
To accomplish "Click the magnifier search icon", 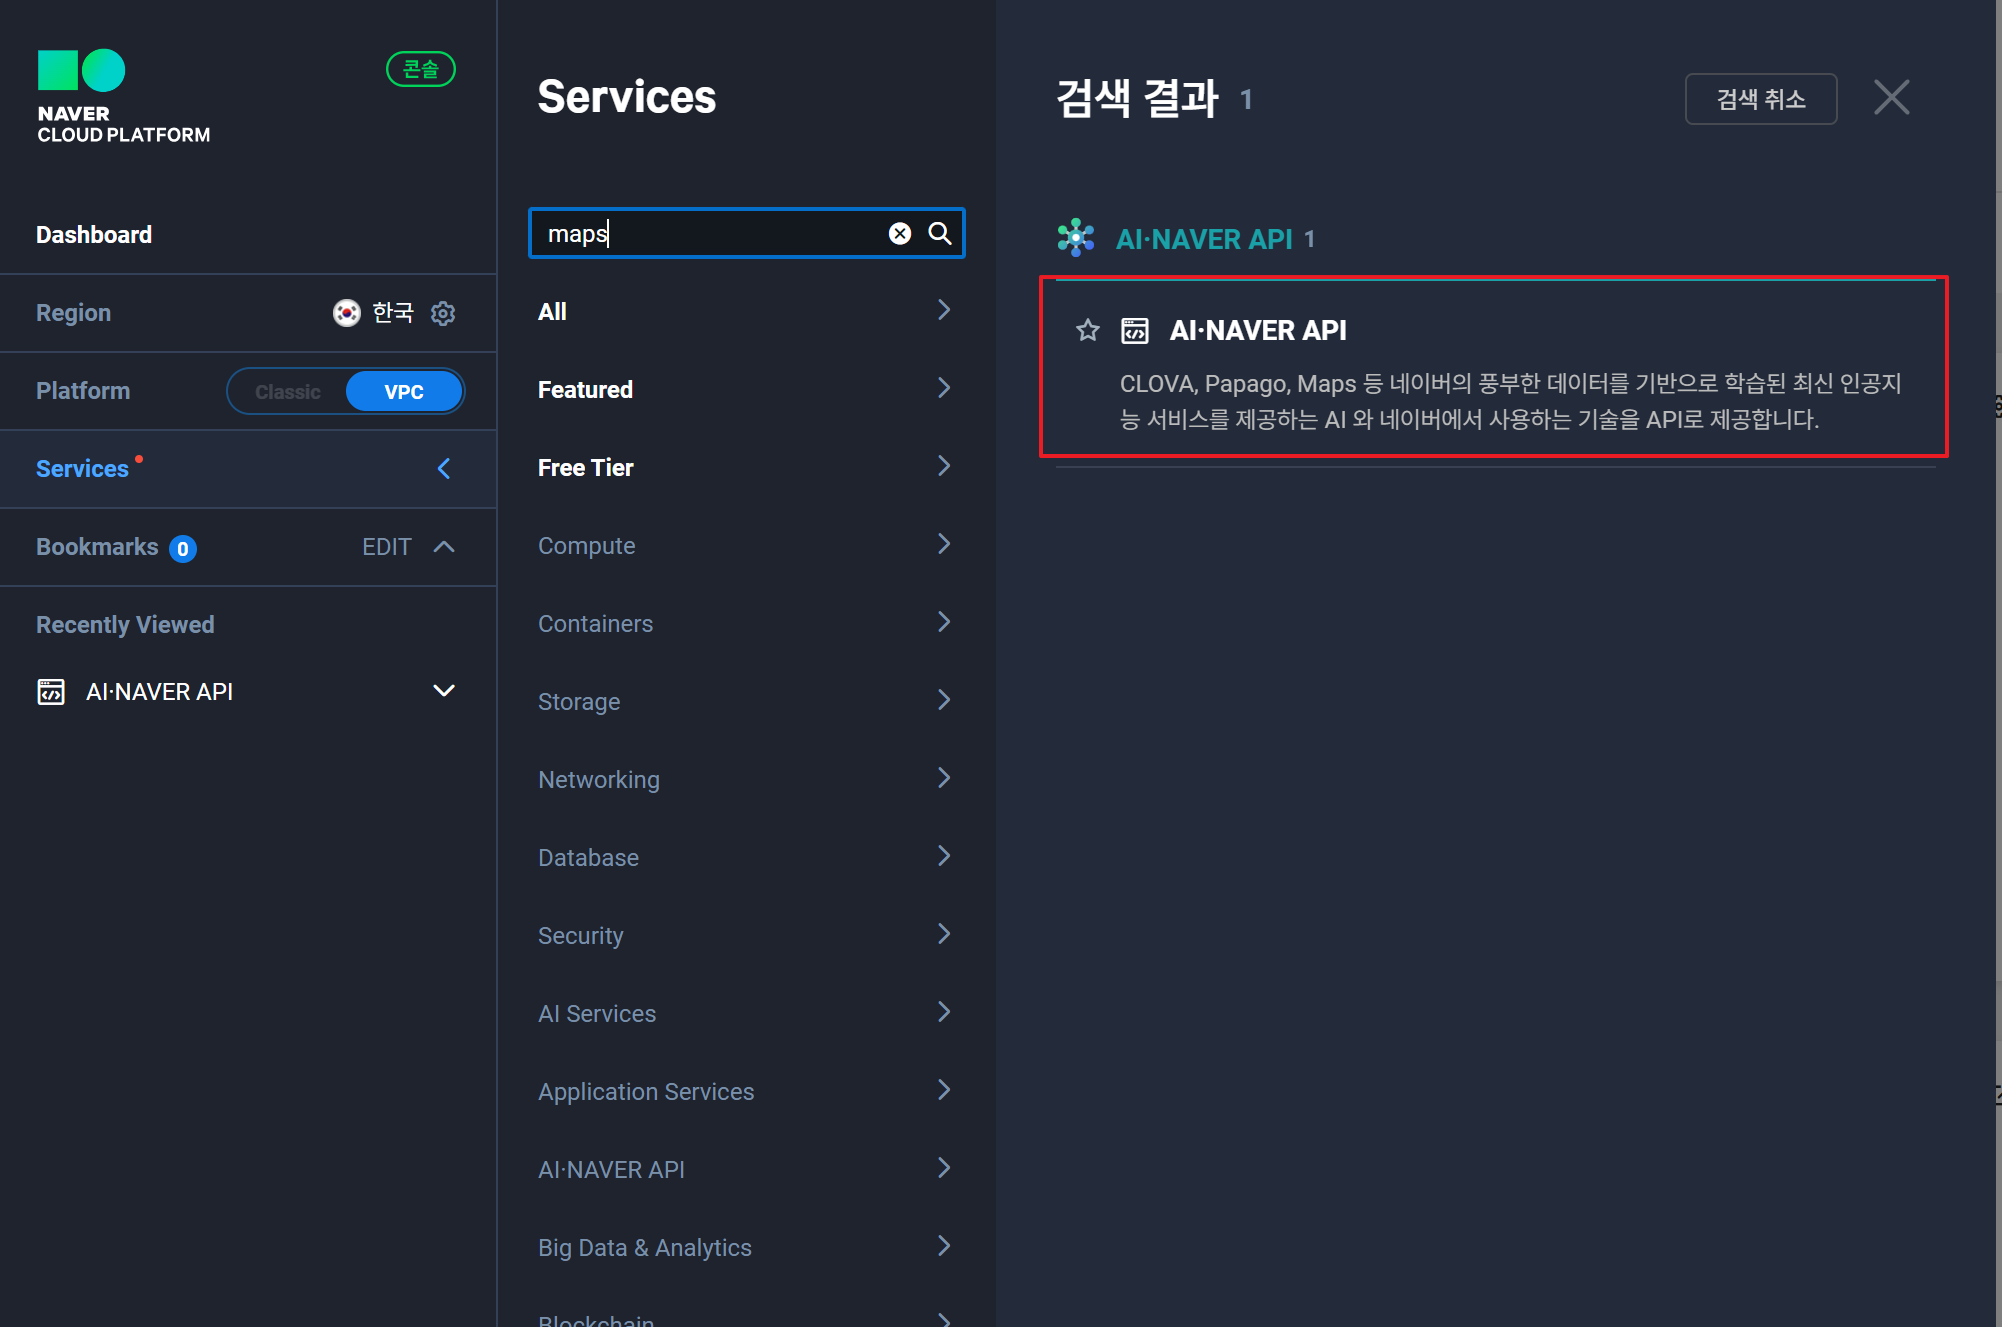I will tap(940, 233).
